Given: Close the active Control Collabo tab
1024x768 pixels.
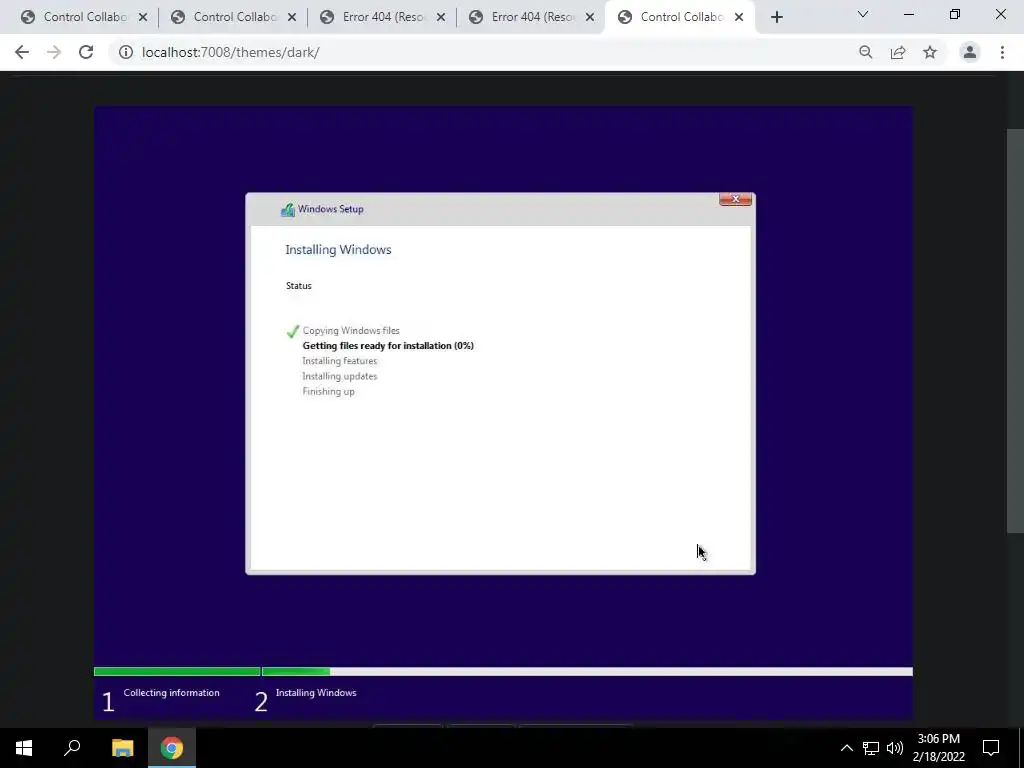Looking at the screenshot, I should (739, 18).
